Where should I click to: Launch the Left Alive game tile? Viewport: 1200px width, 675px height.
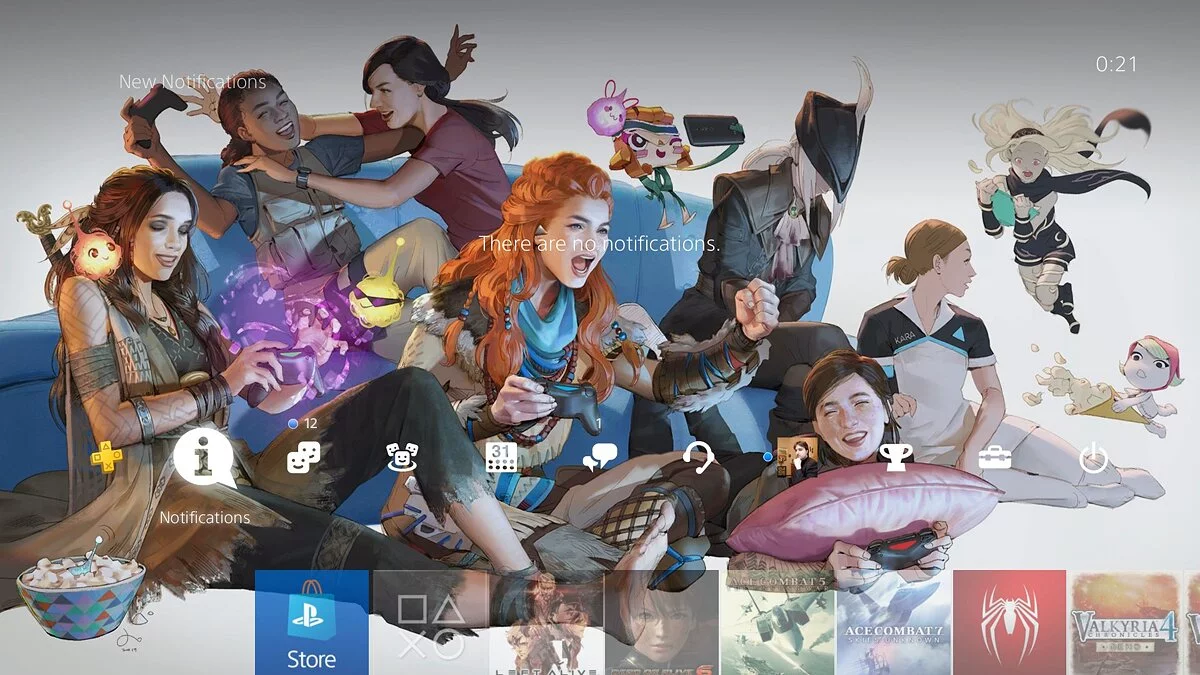[547, 623]
